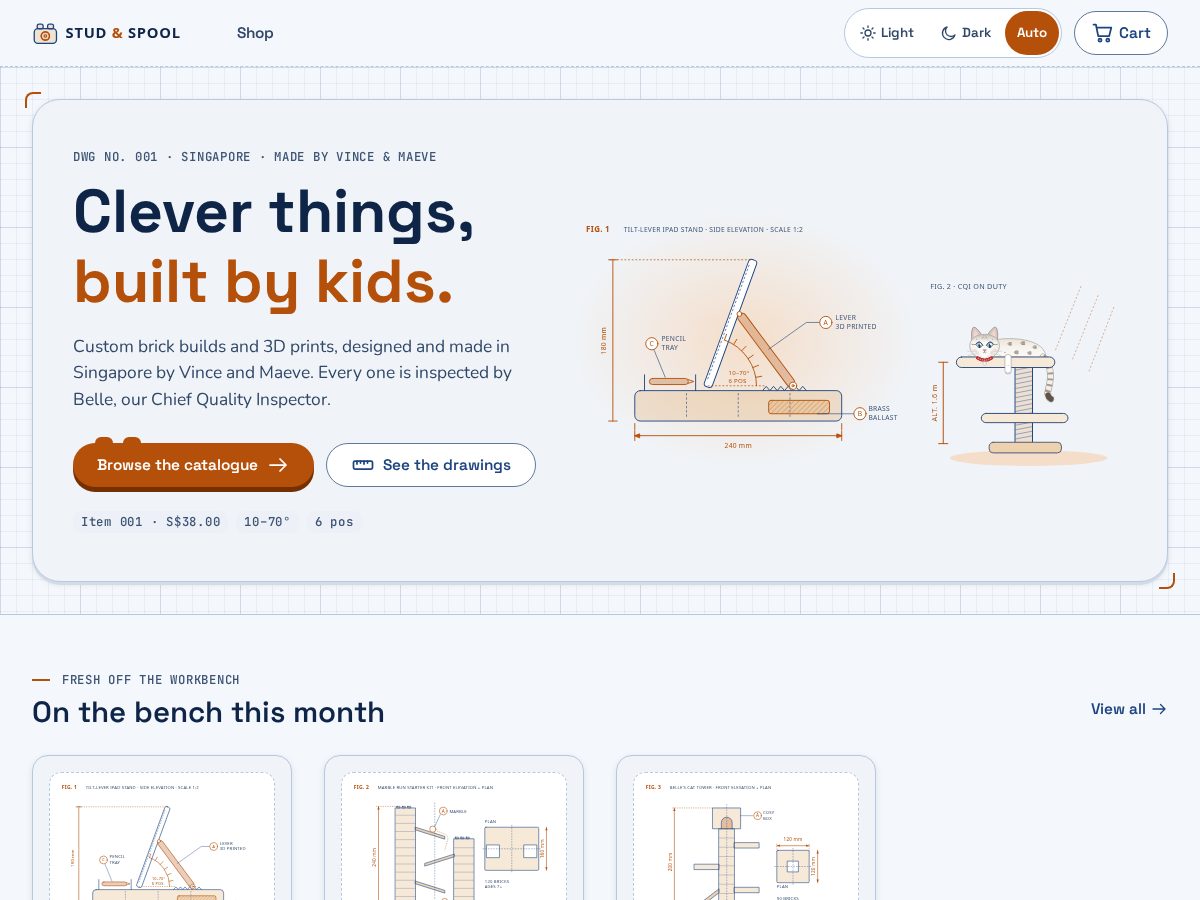1200x900 pixels.
Task: Click the arrow icon in Browse the catalogue
Action: point(278,465)
